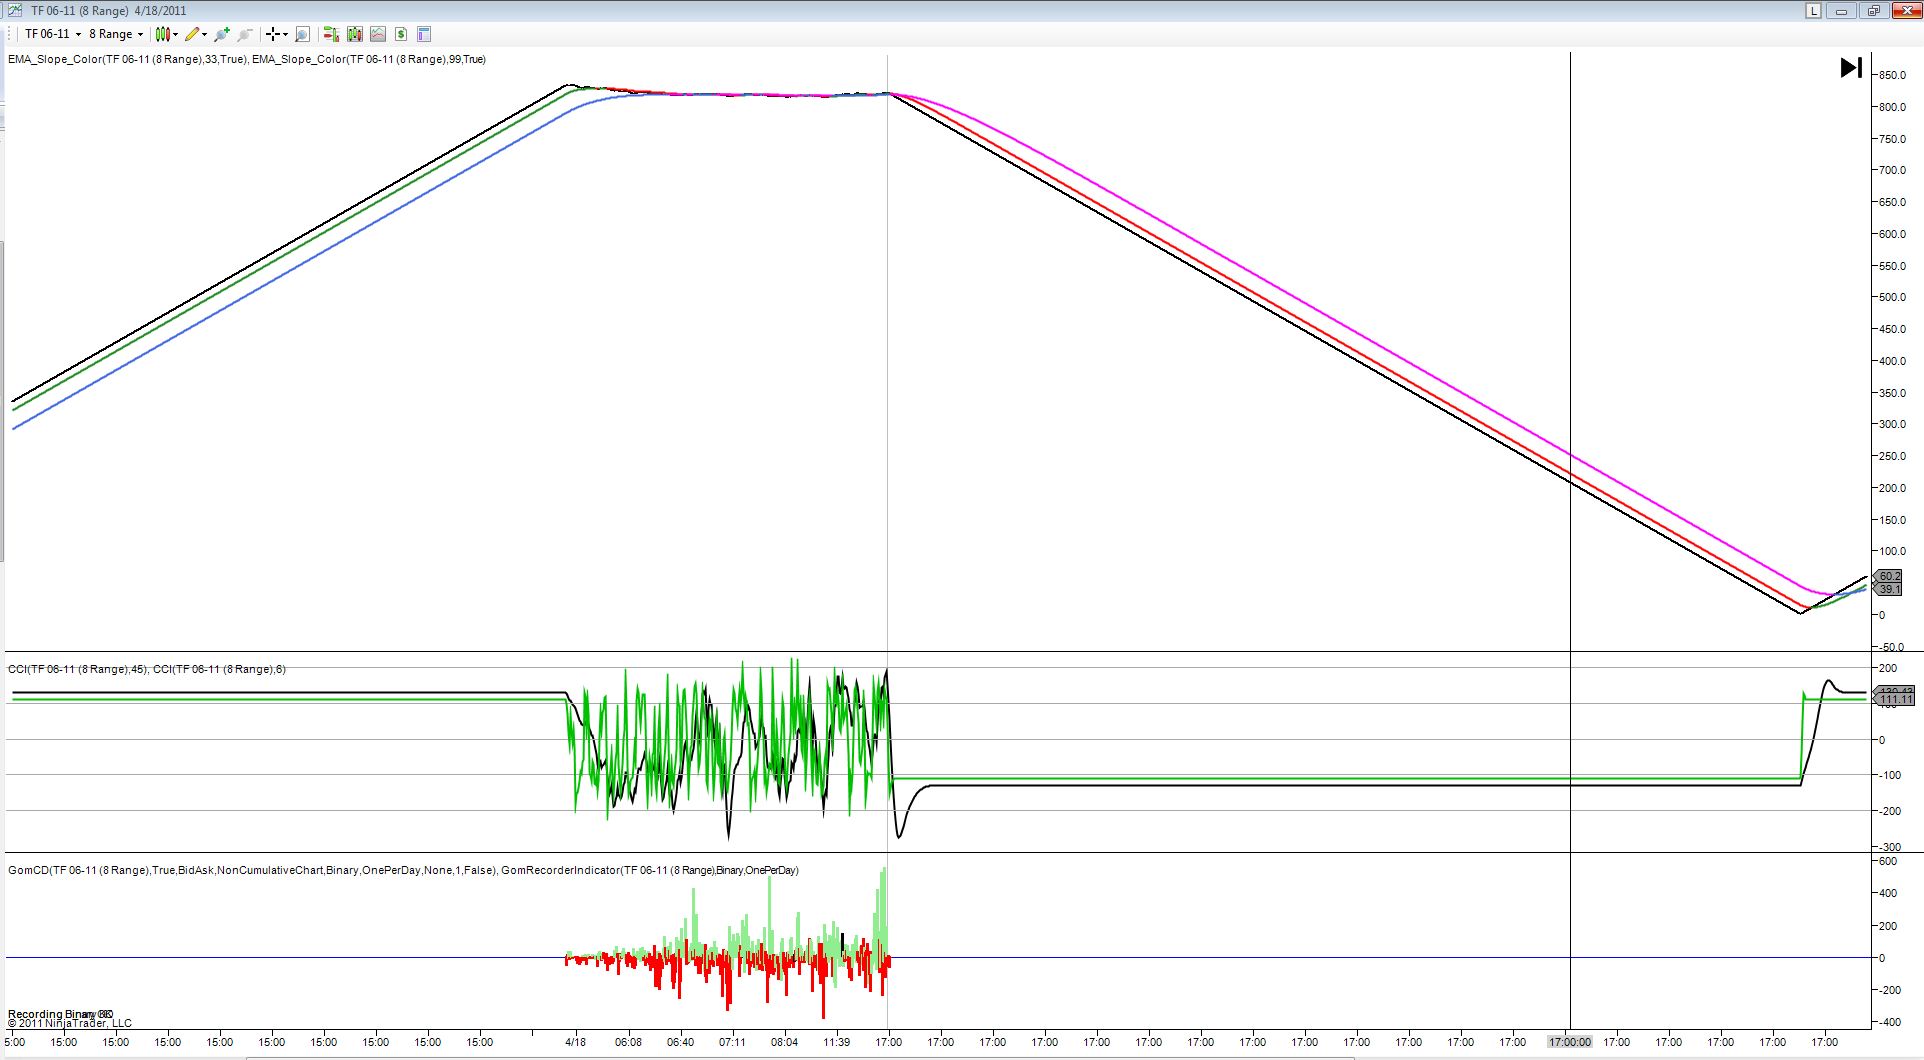The width and height of the screenshot is (1924, 1060).
Task: Click the -50.0 price scale label
Action: [x=1891, y=647]
